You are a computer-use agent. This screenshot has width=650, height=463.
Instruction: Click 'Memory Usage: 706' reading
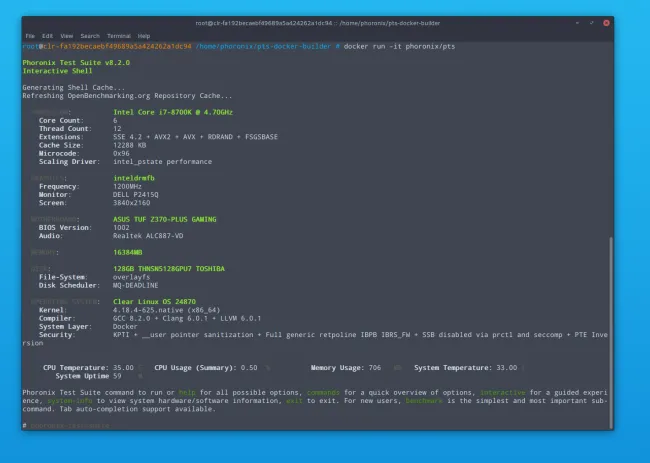[x=346, y=368]
